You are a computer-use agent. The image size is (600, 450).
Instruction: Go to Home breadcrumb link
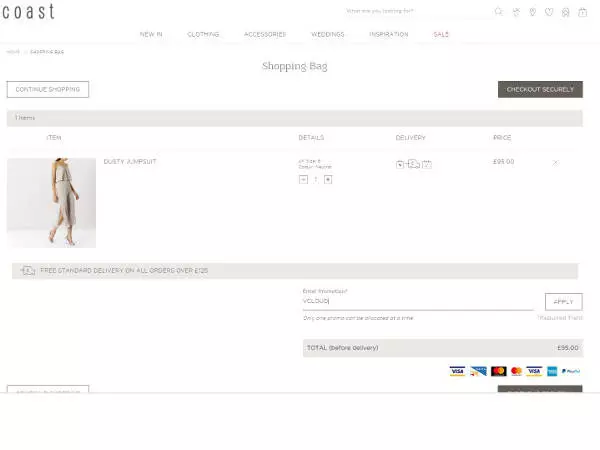click(13, 52)
